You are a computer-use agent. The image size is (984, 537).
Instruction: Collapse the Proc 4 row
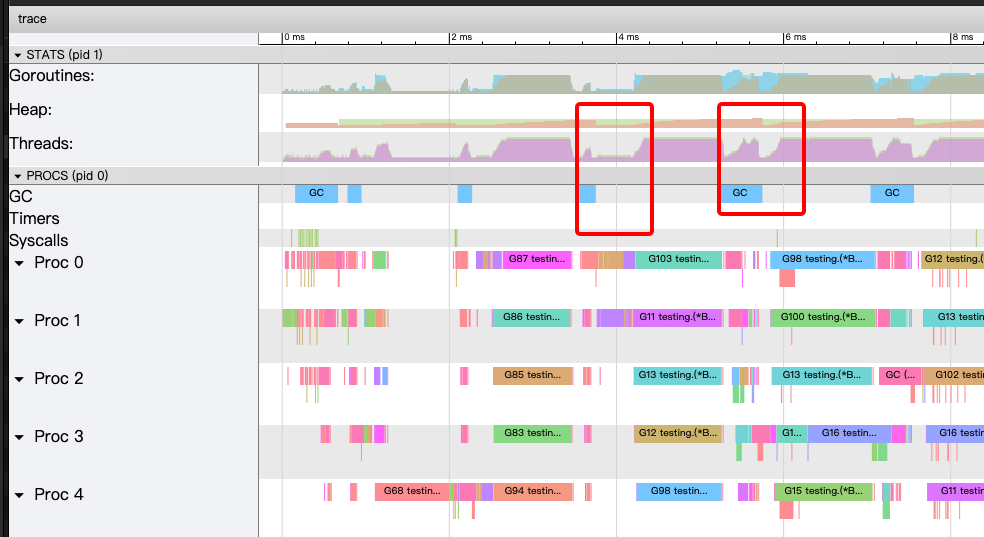click(x=19, y=495)
